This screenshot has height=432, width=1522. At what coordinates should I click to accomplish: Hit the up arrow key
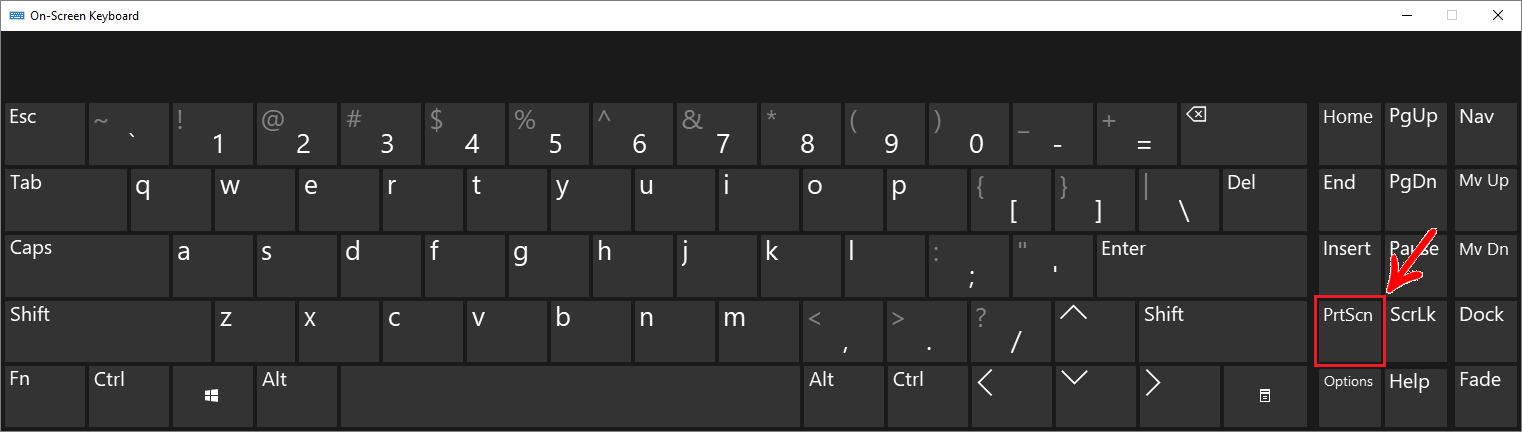[x=1096, y=331]
